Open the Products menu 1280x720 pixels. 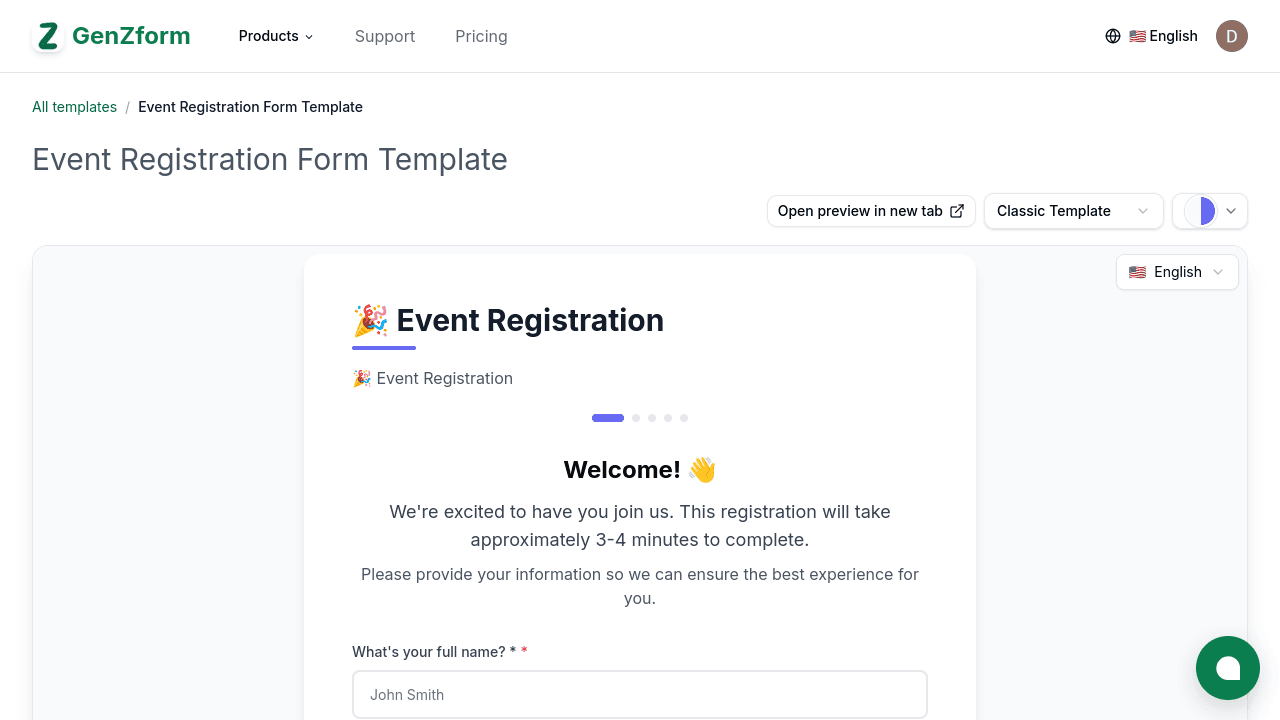(x=275, y=36)
